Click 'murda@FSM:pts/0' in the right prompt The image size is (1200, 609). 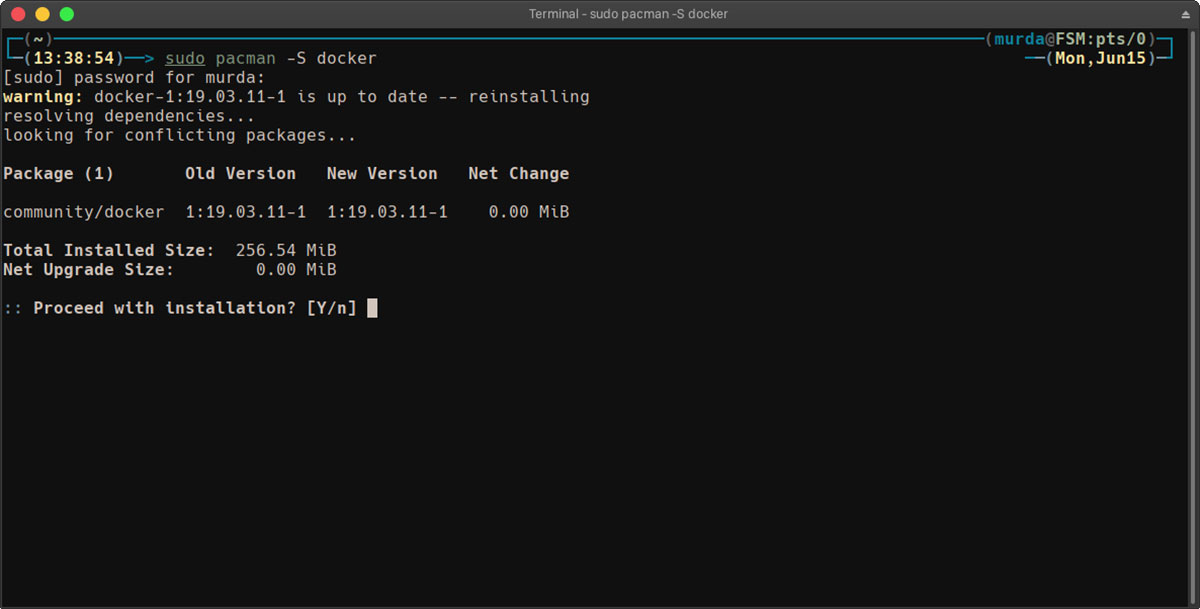point(1070,40)
